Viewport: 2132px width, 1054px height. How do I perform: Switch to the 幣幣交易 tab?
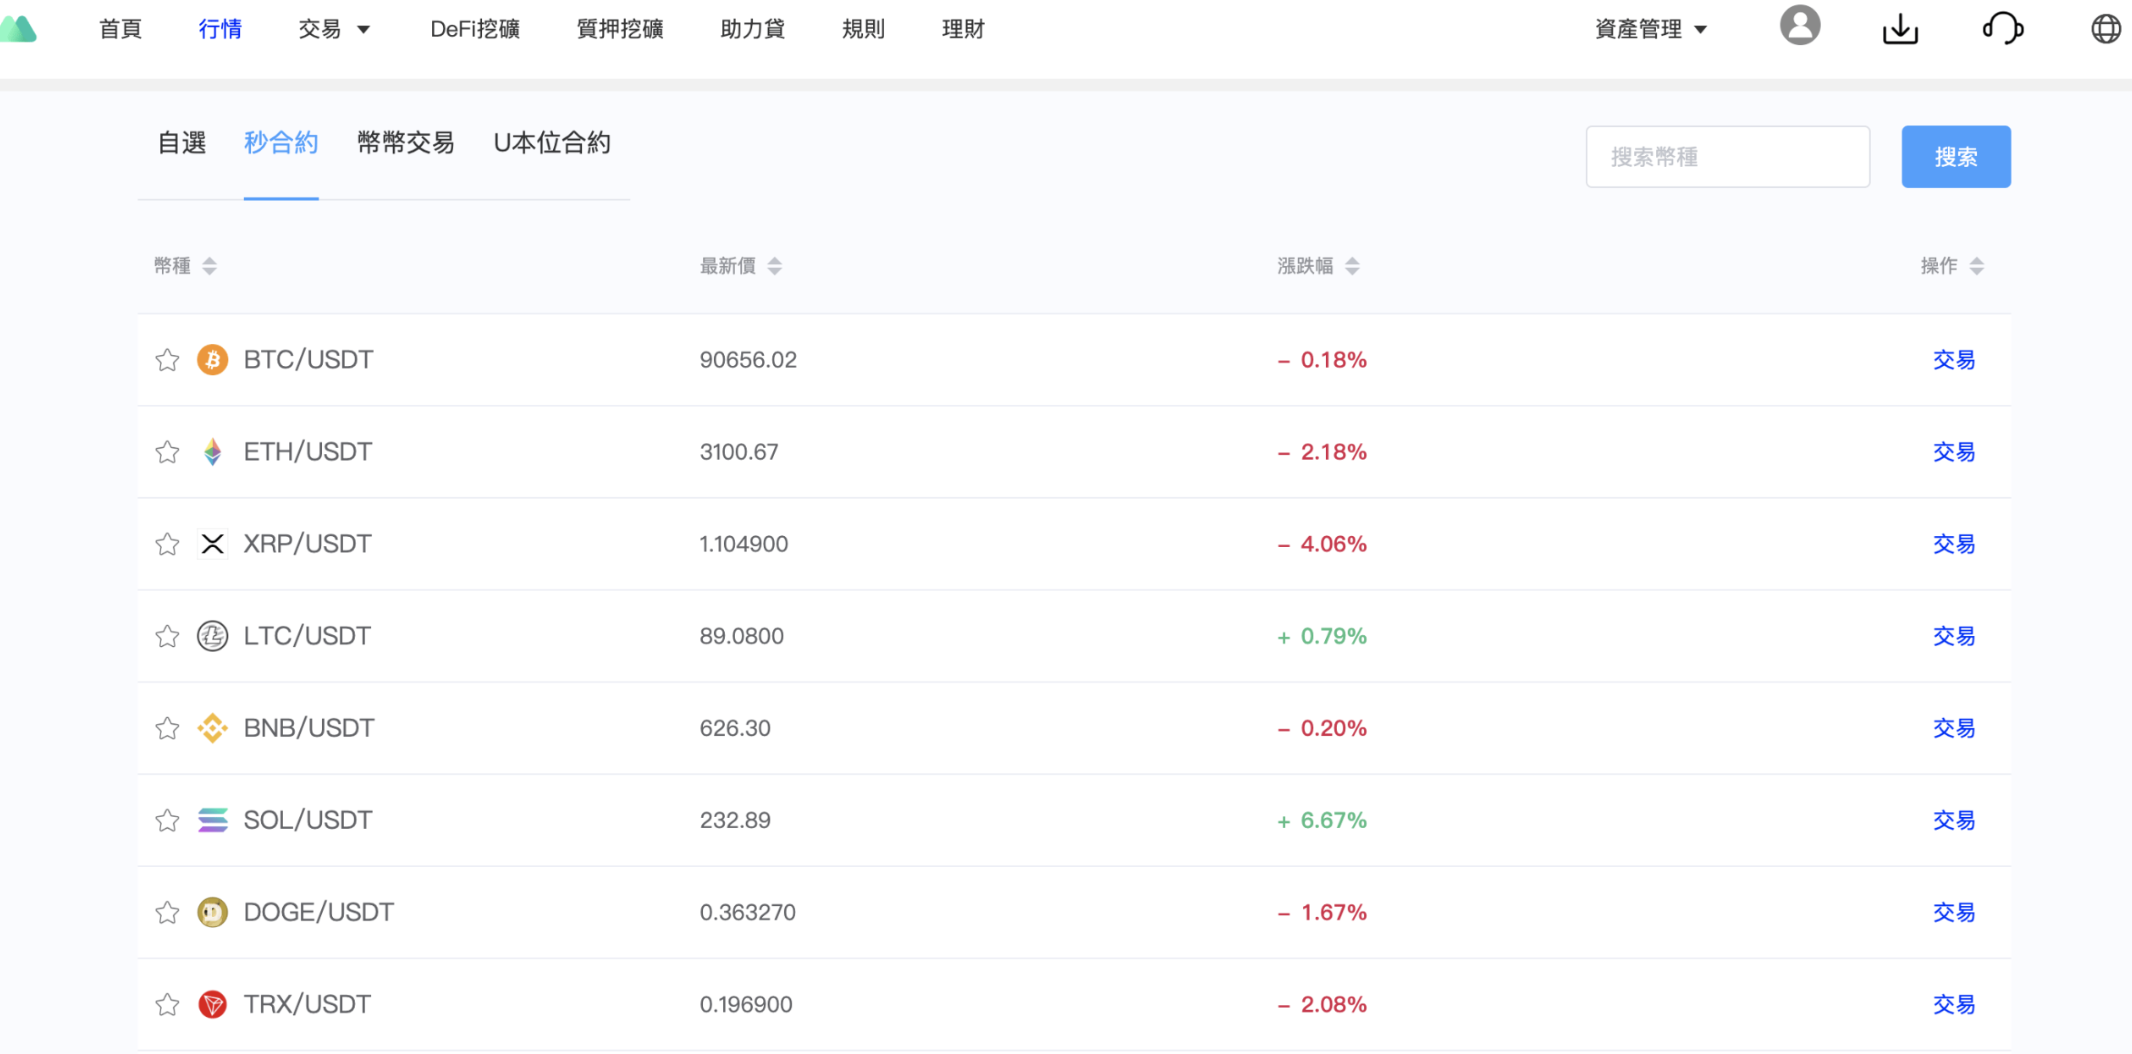(406, 143)
